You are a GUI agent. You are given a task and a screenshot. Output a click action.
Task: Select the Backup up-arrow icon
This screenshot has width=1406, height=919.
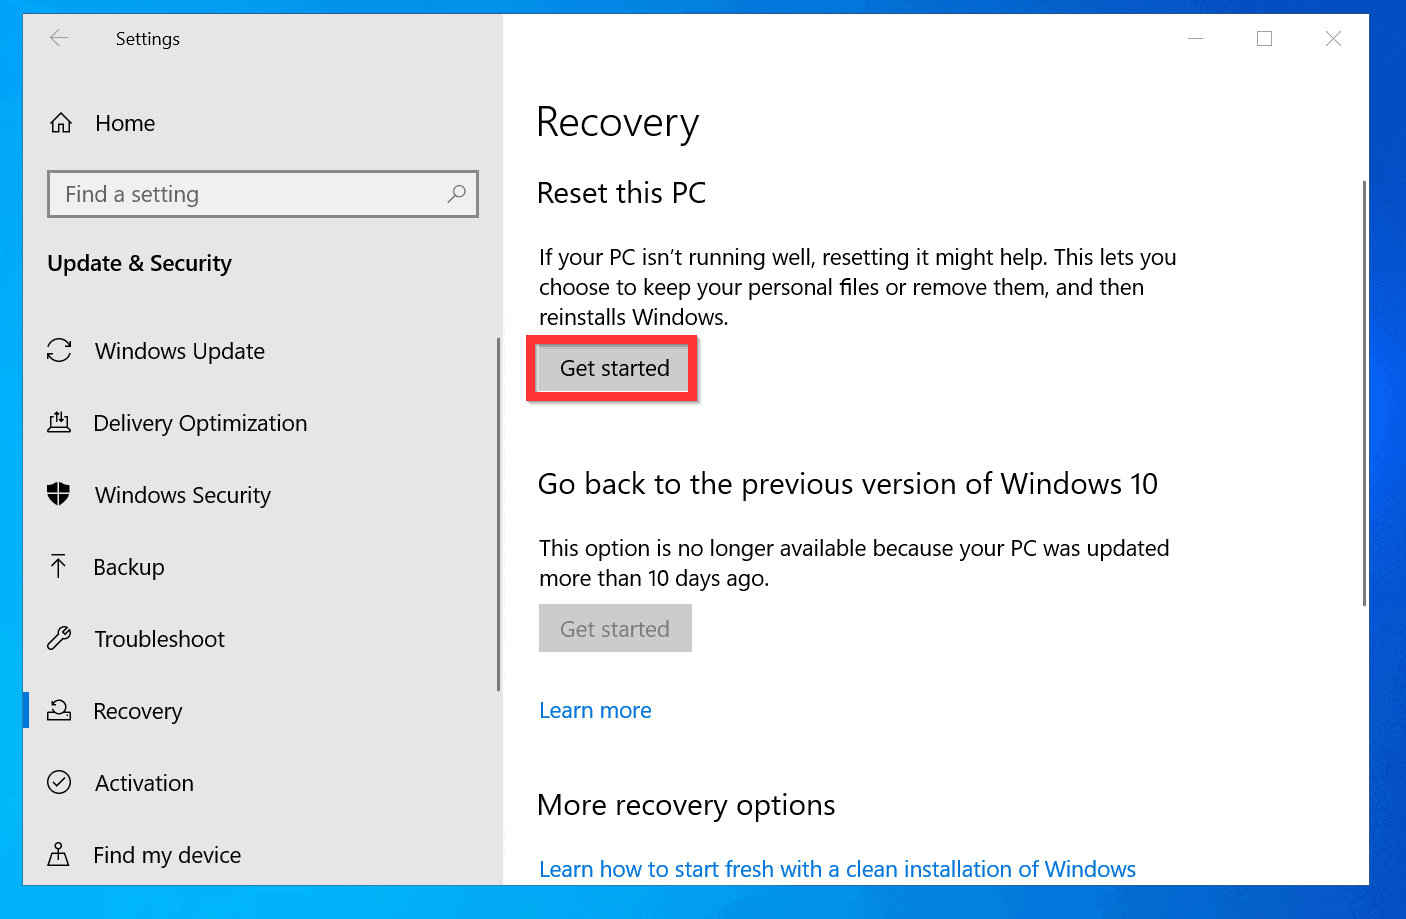point(60,566)
